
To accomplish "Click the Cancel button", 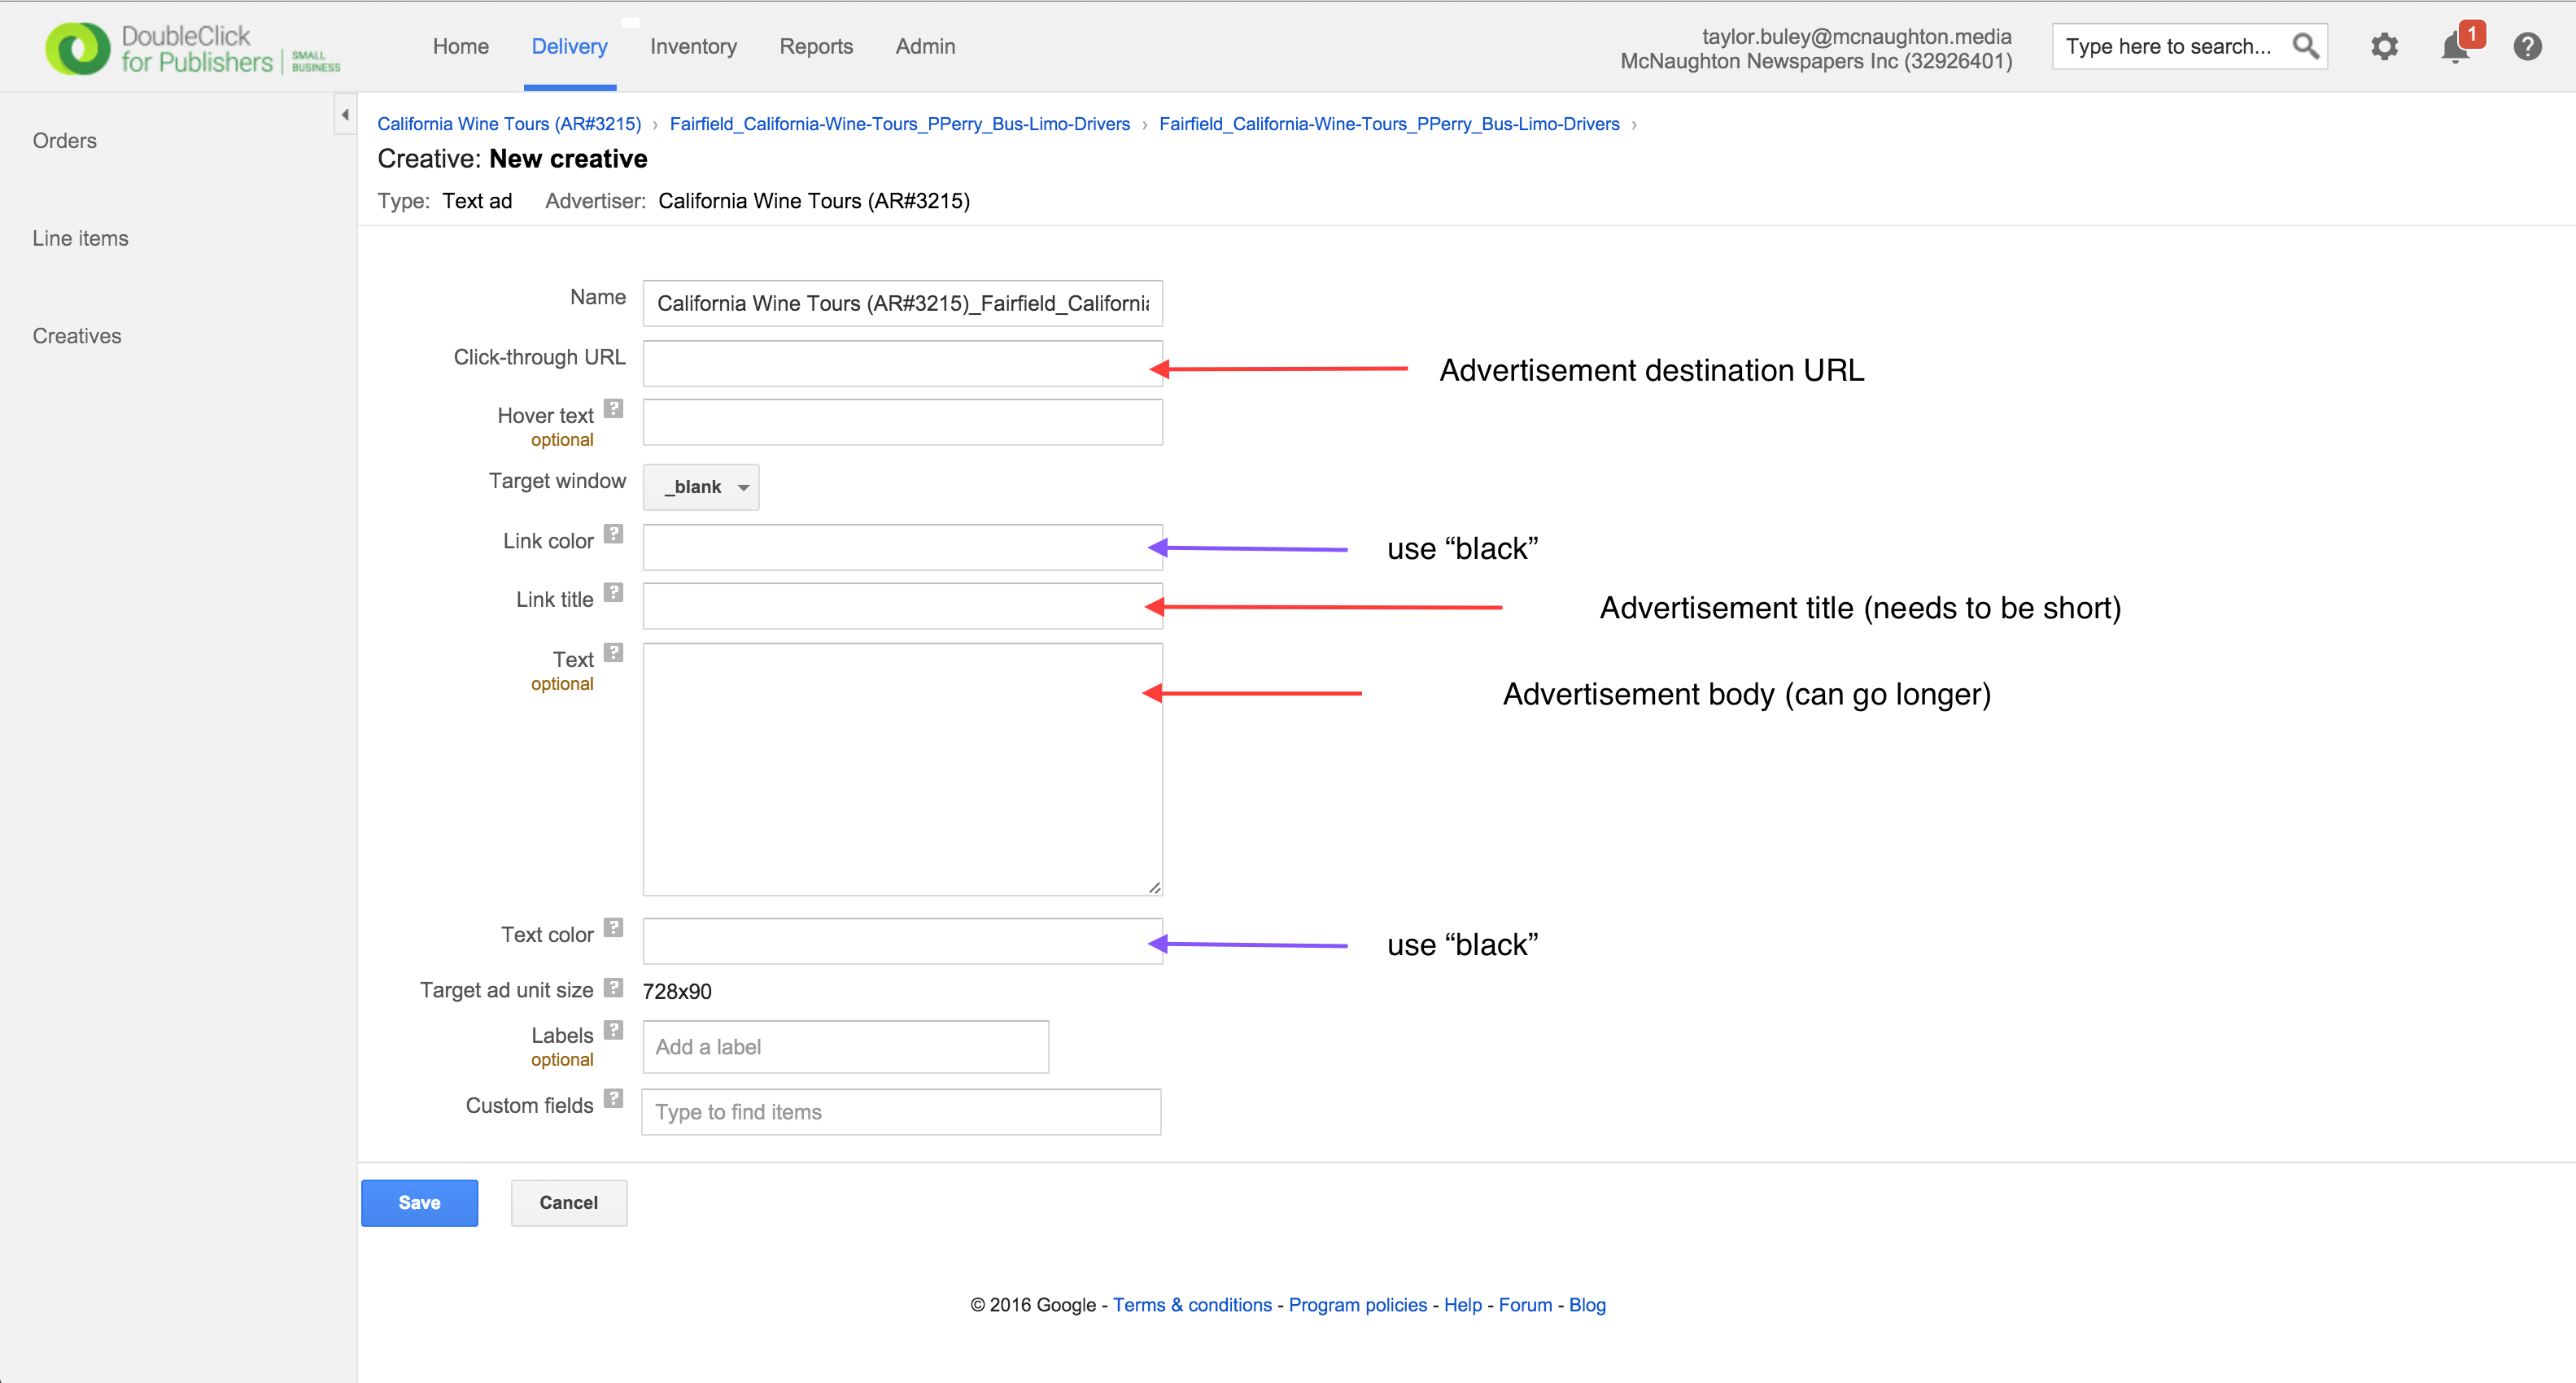I will pos(568,1202).
